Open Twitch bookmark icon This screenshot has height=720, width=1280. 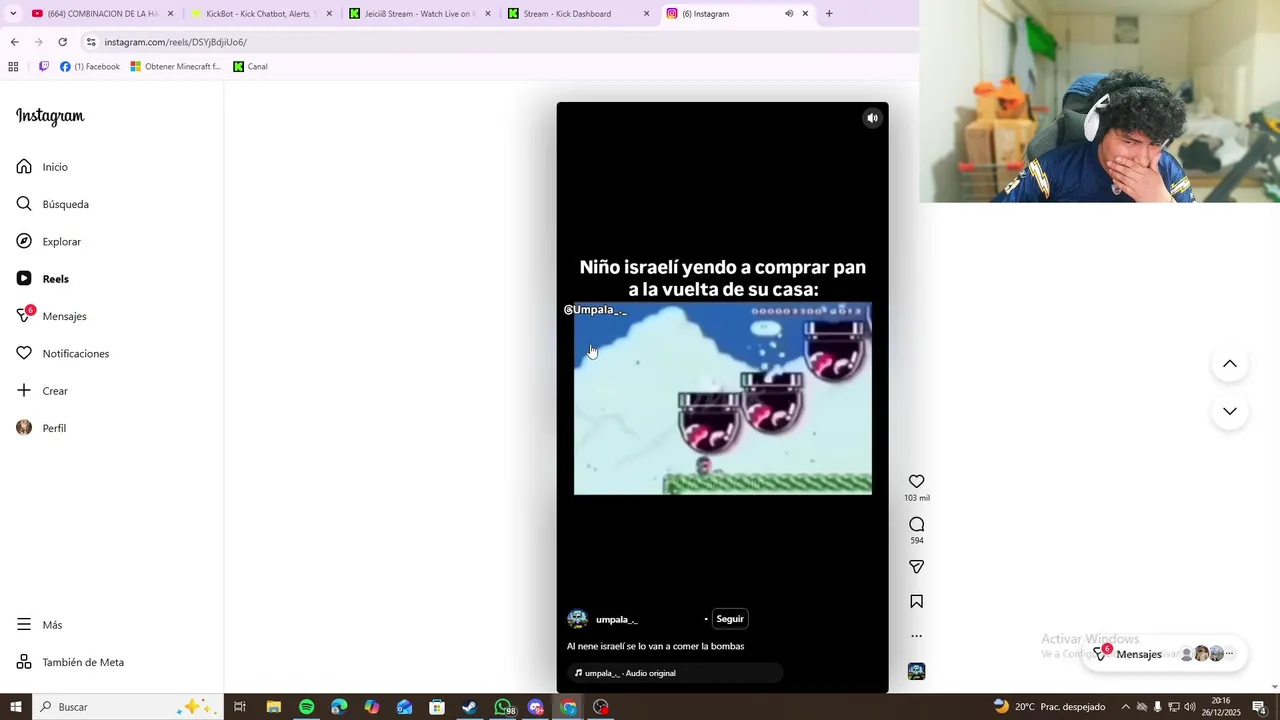(x=43, y=67)
